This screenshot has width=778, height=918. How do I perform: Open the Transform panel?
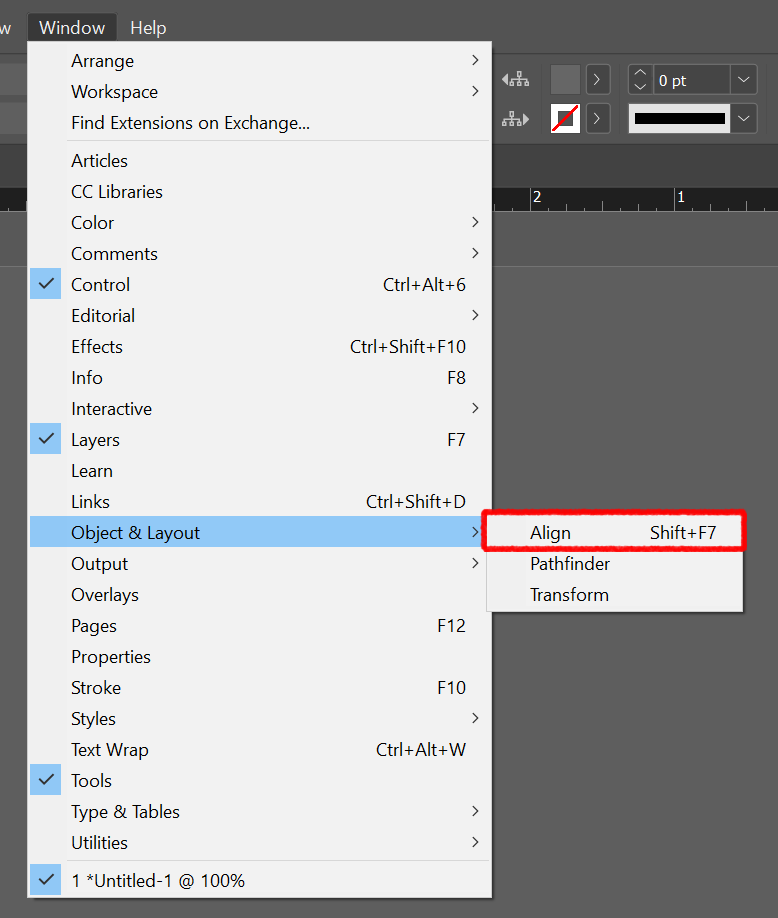(x=615, y=595)
